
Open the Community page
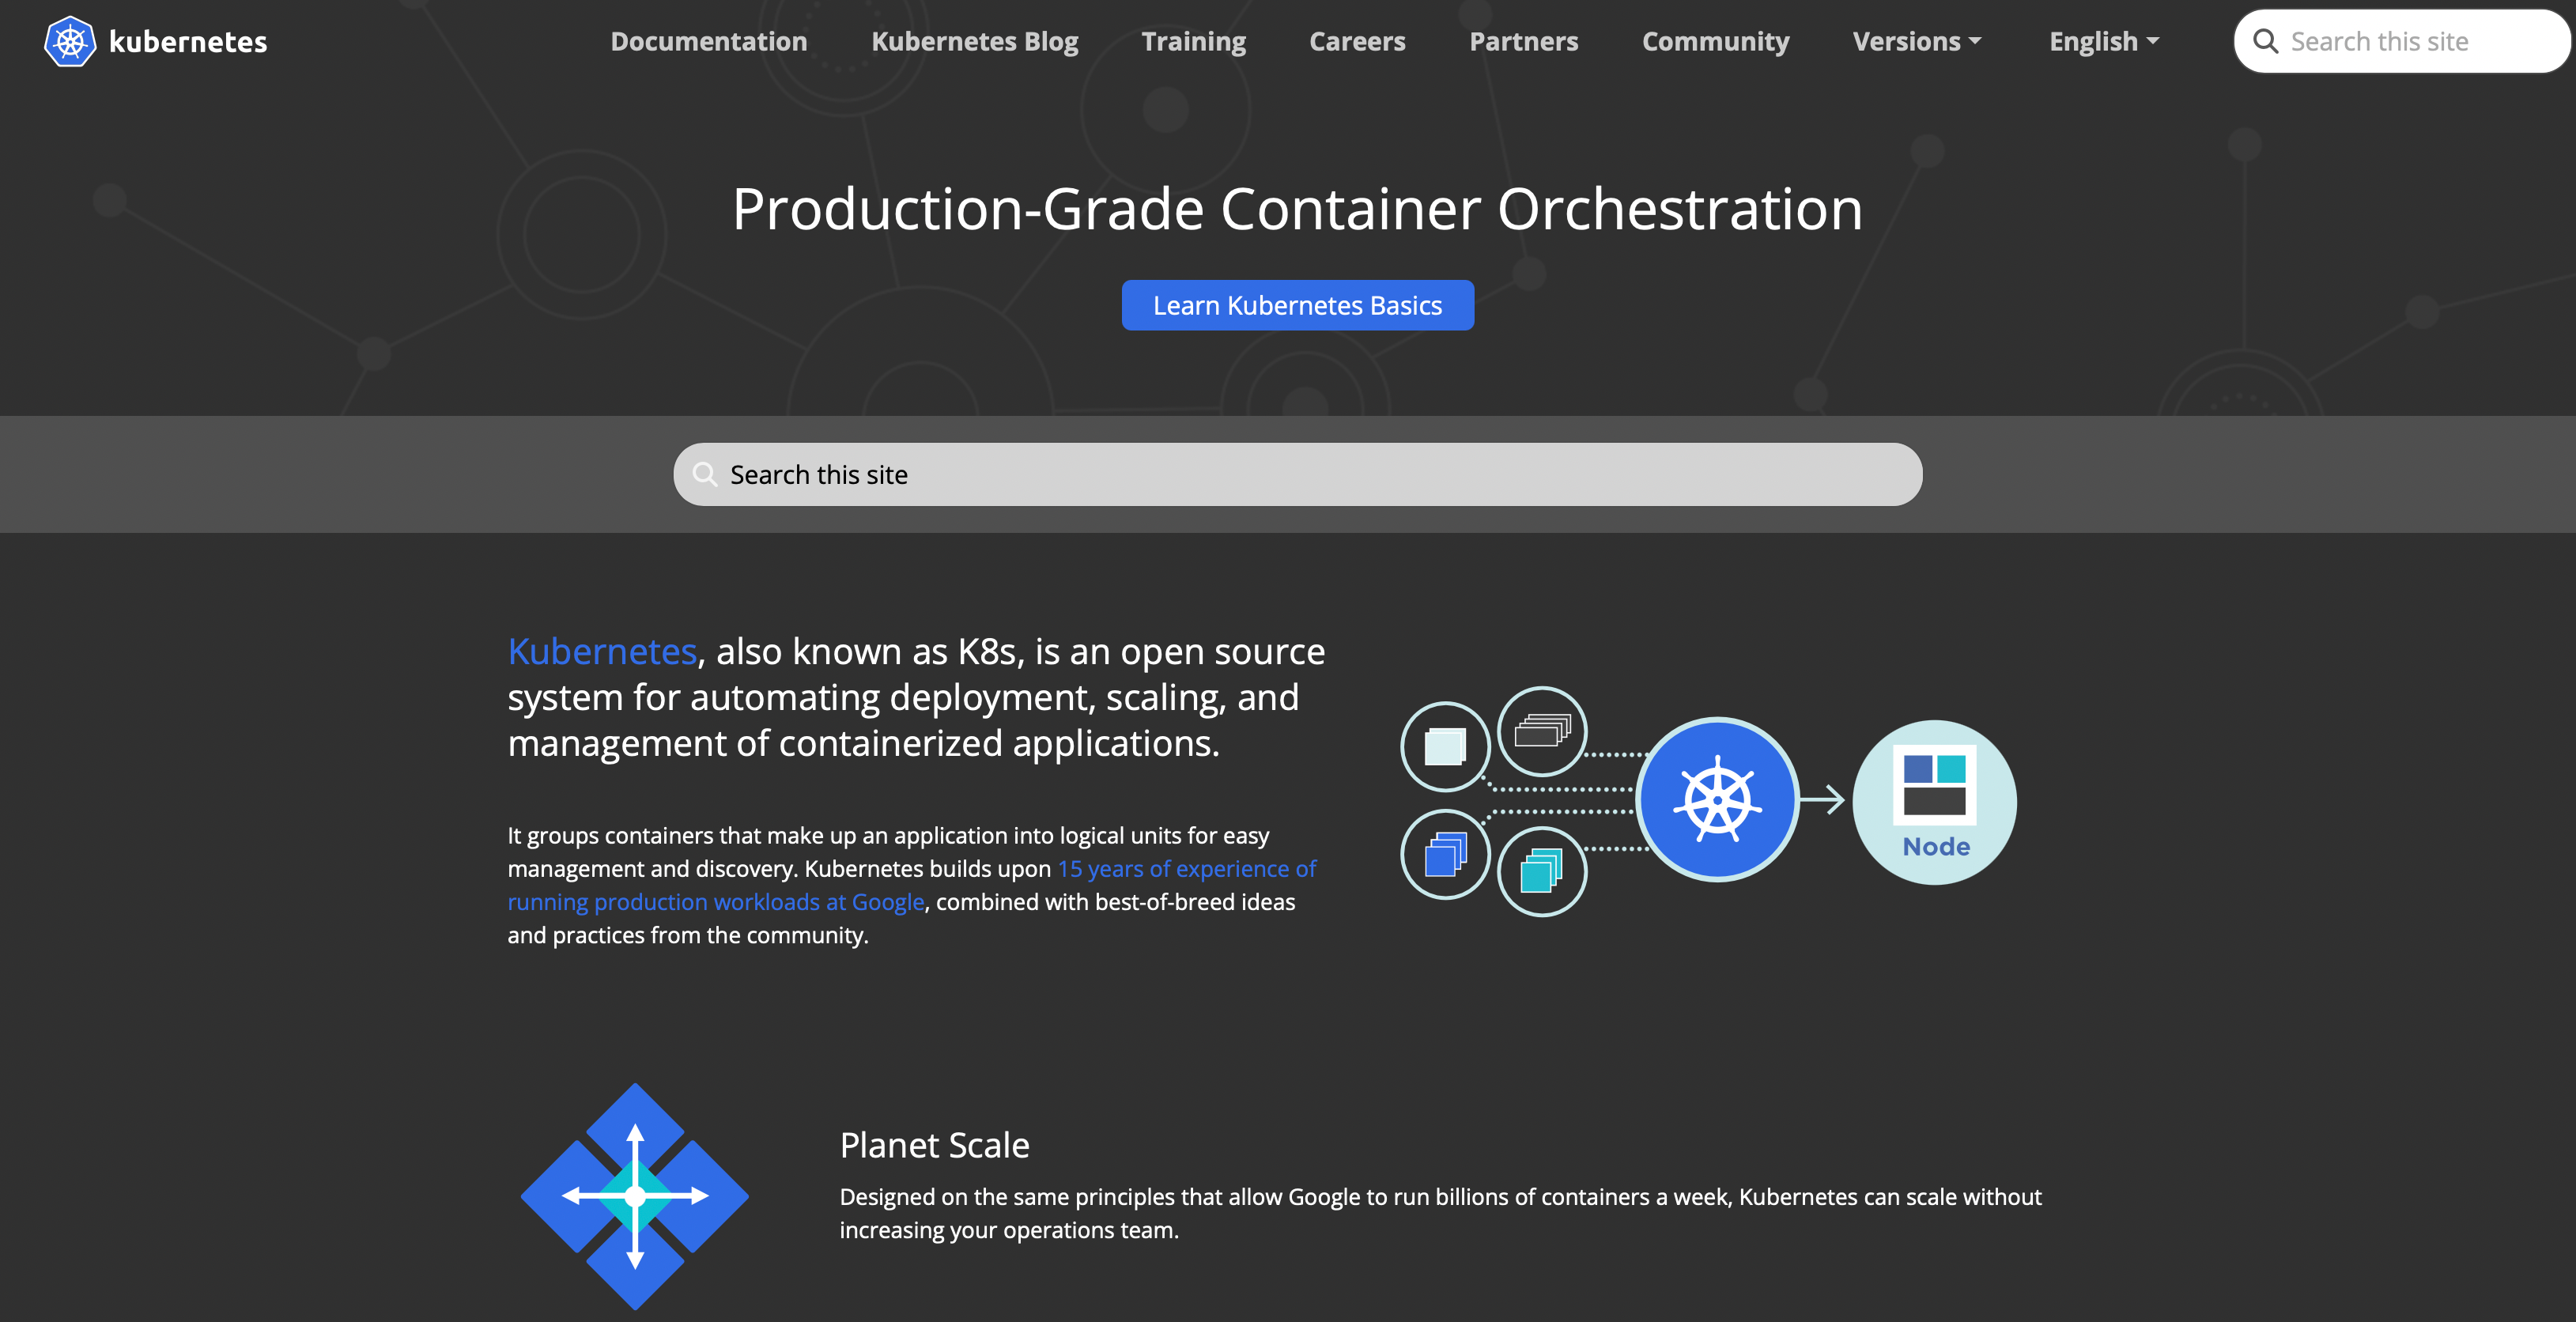1715,41
